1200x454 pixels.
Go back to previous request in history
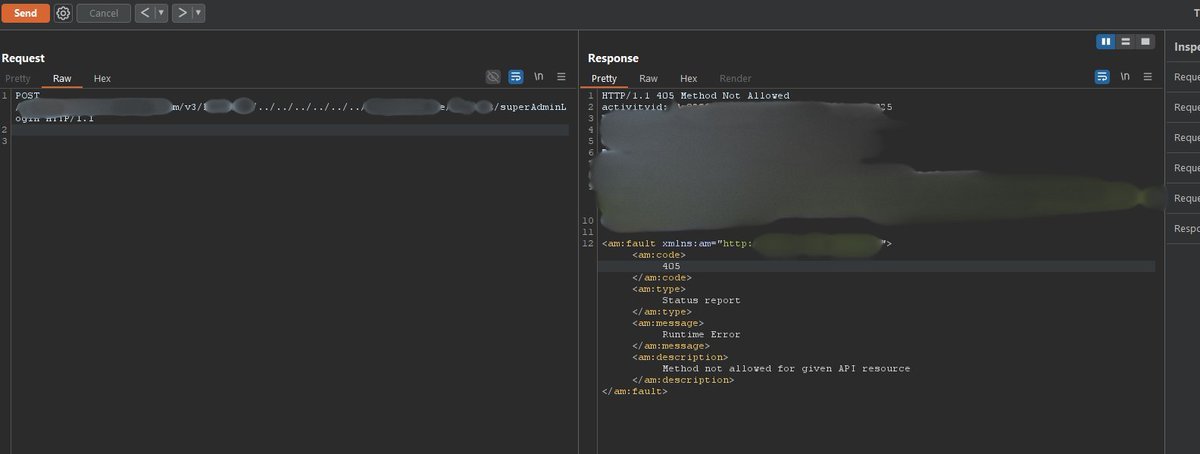pyautogui.click(x=144, y=13)
